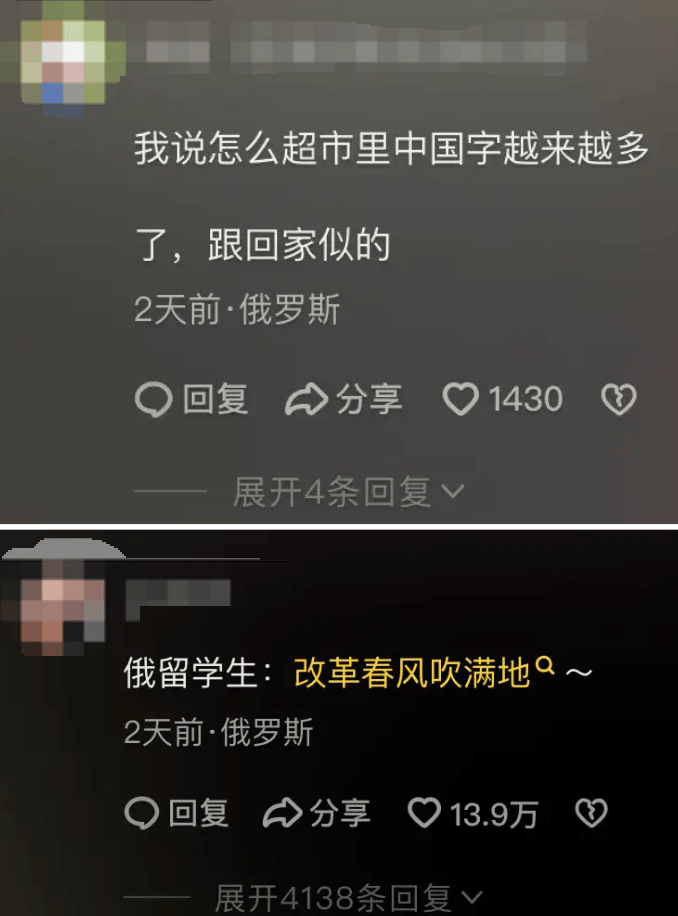
Task: Tap the small search magnifier after 吹满地
Action: click(545, 665)
